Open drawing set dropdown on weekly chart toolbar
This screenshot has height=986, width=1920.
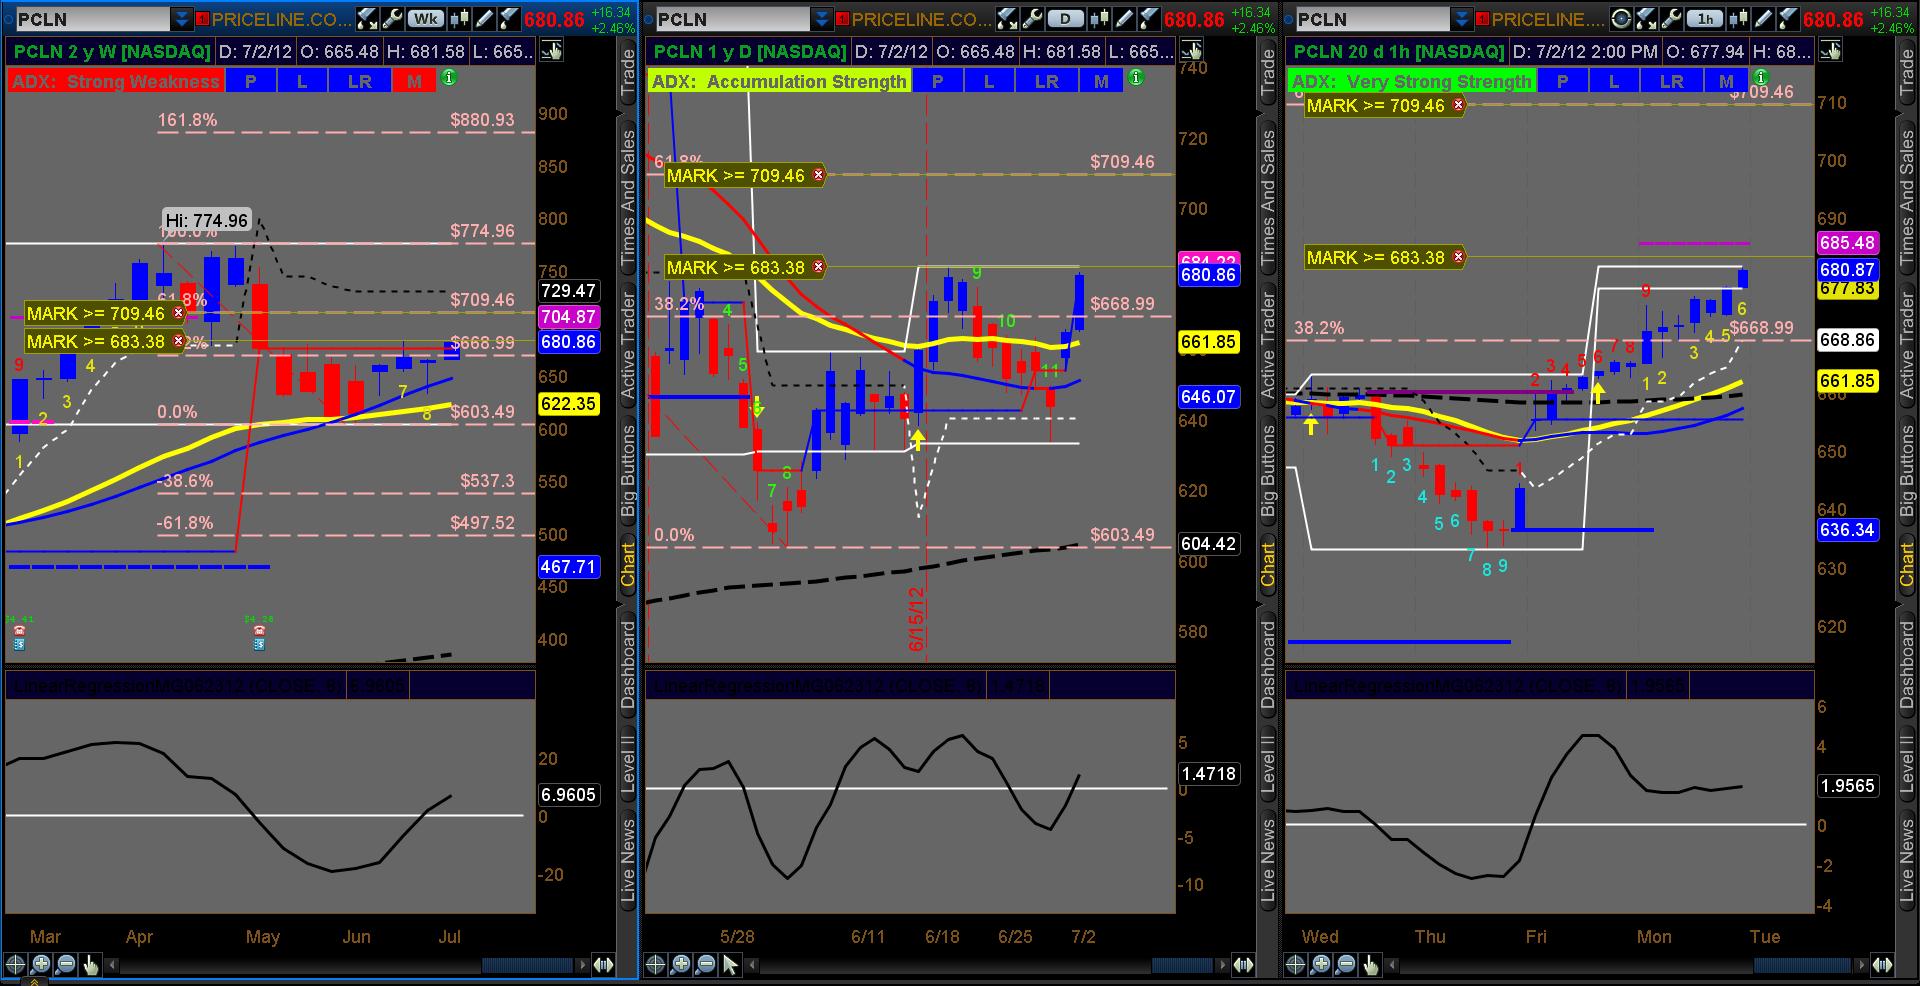pyautogui.click(x=508, y=18)
